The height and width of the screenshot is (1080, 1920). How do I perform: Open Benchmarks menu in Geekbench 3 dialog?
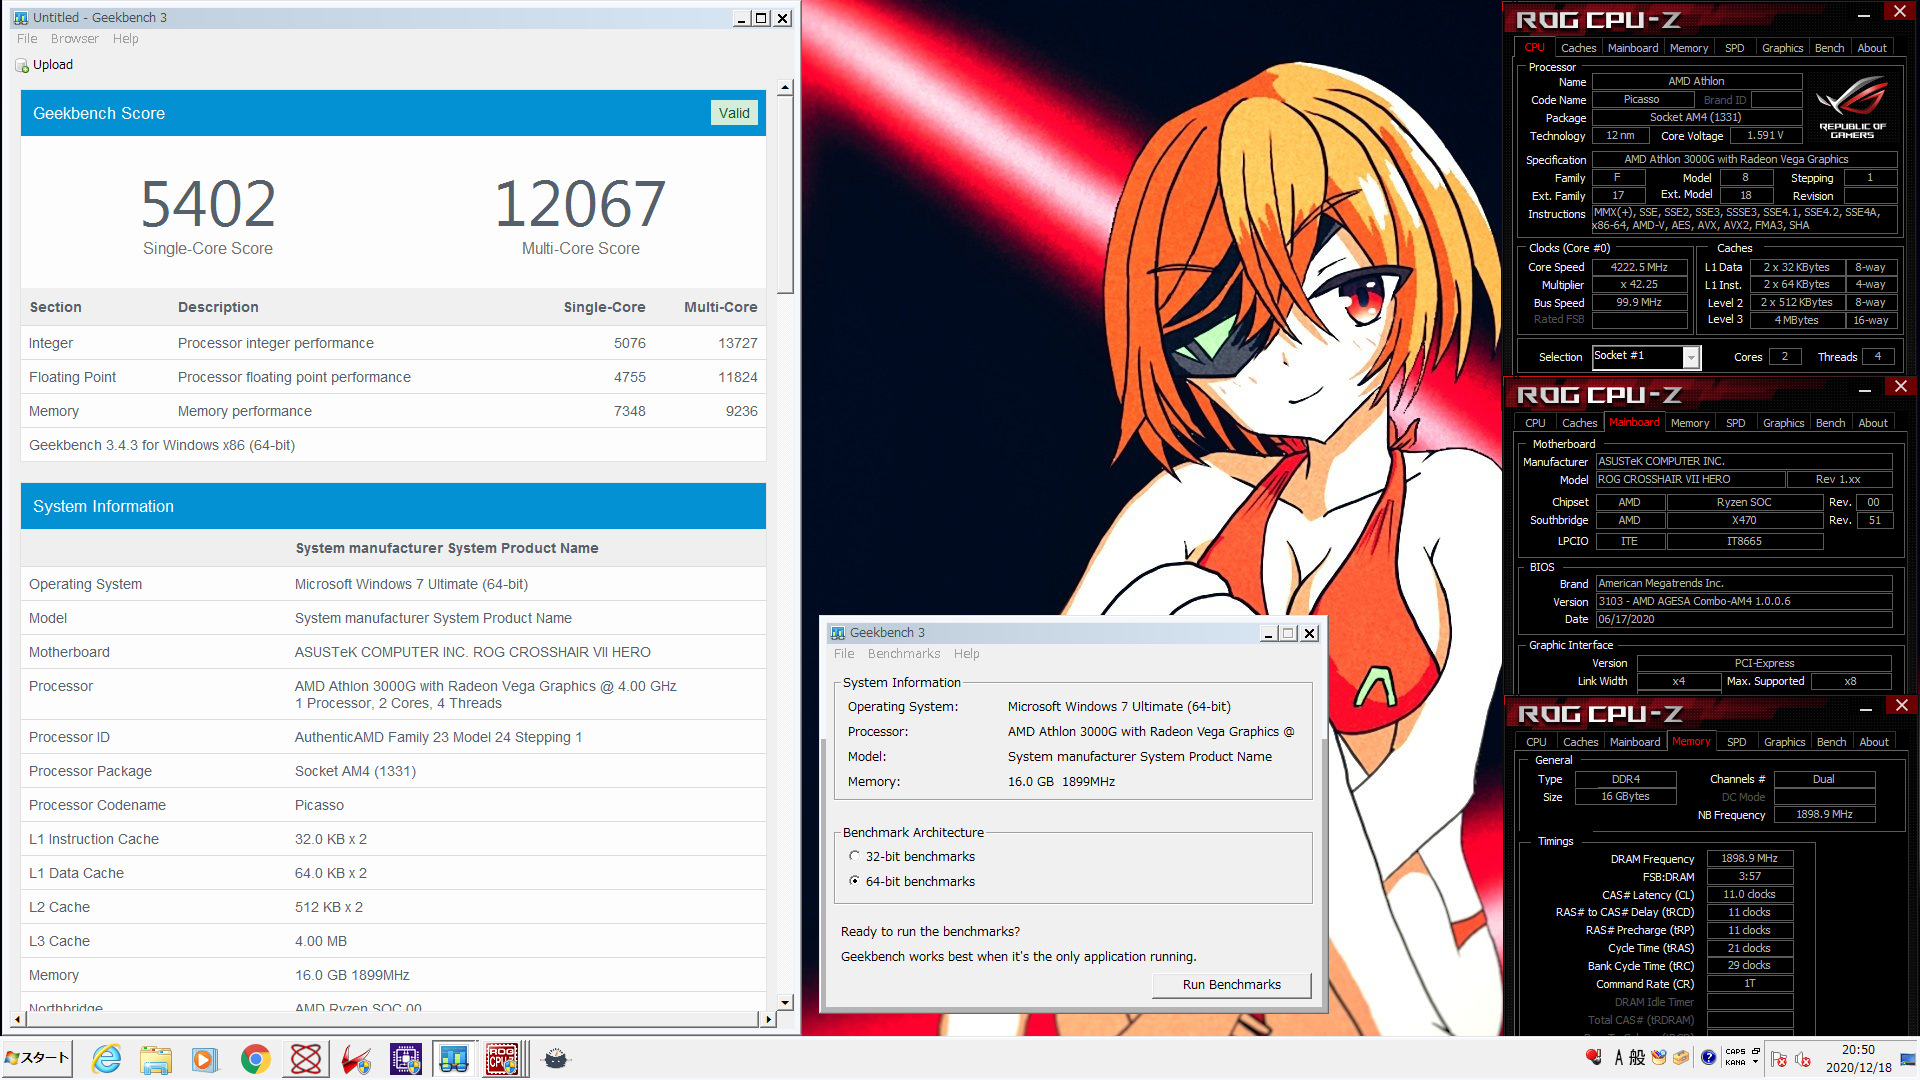(x=904, y=654)
